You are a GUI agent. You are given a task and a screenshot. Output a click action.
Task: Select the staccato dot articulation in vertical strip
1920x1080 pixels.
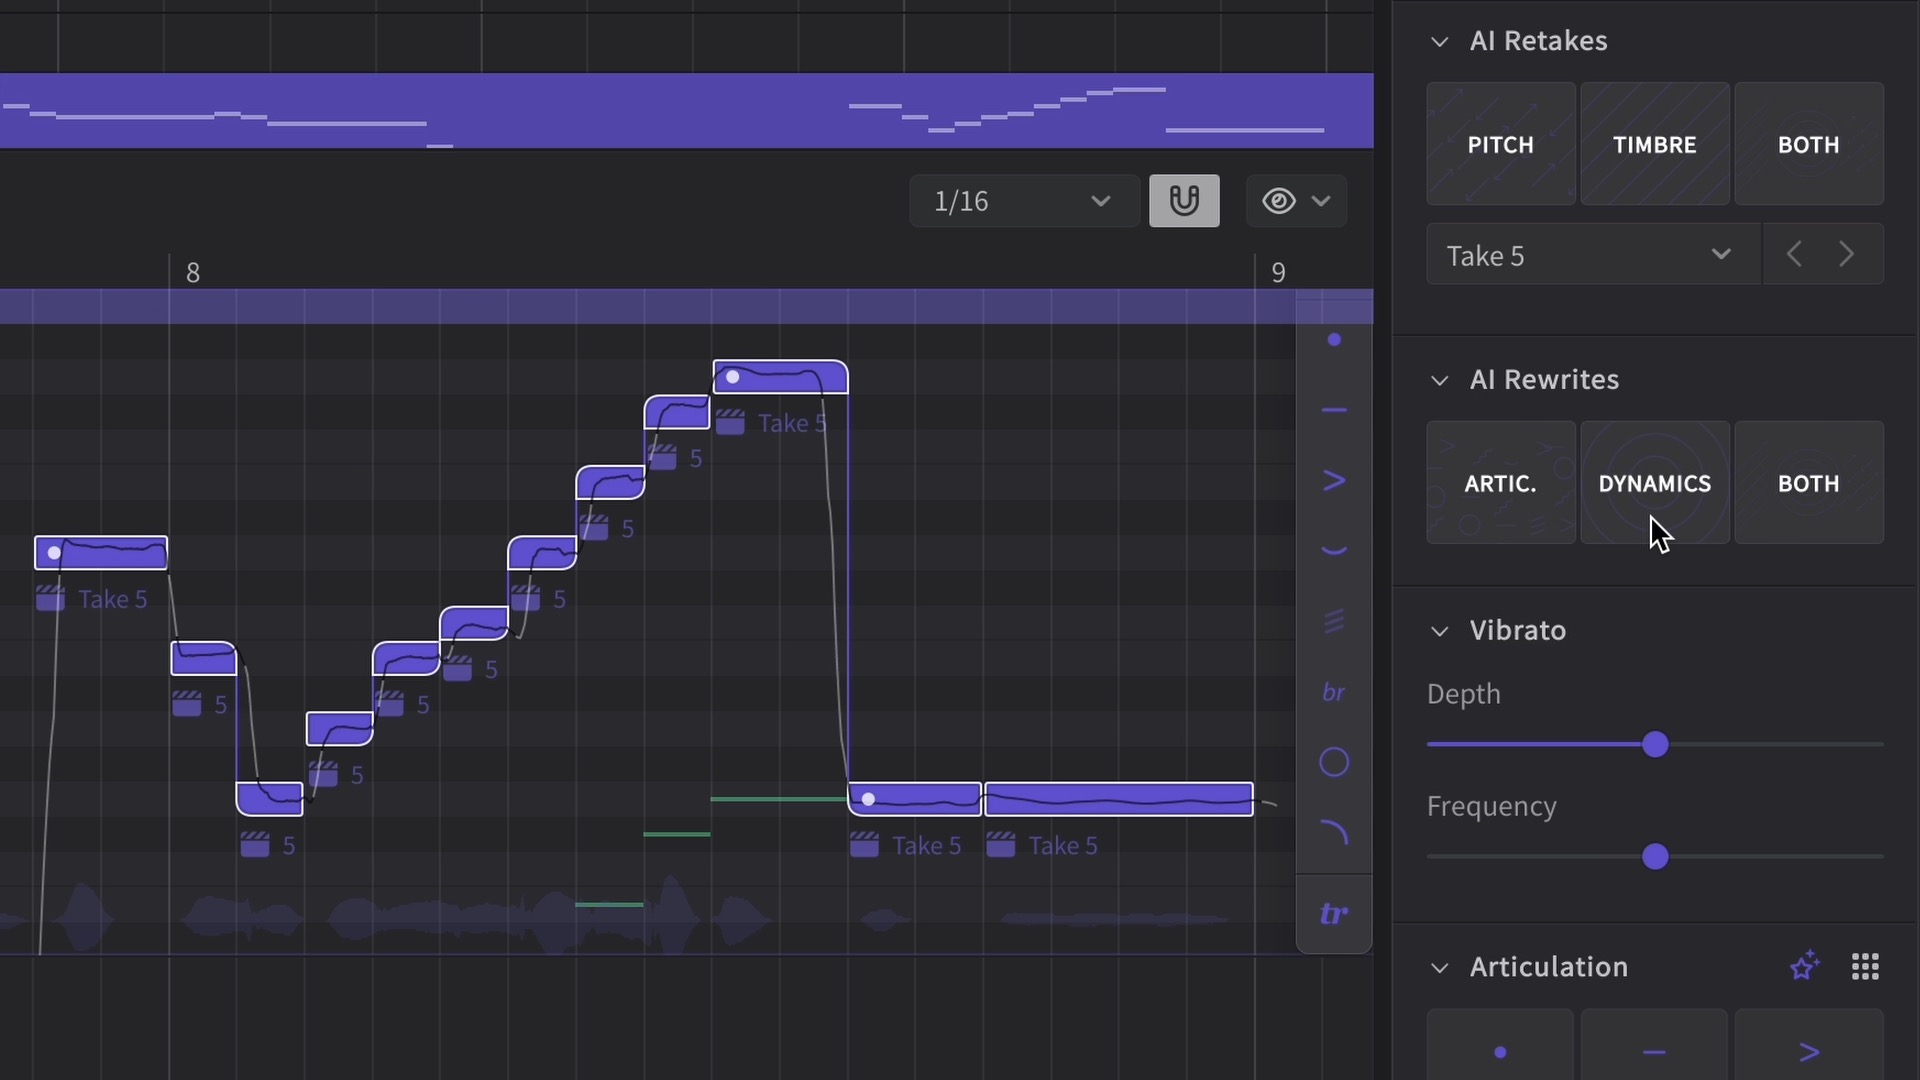[x=1334, y=340]
